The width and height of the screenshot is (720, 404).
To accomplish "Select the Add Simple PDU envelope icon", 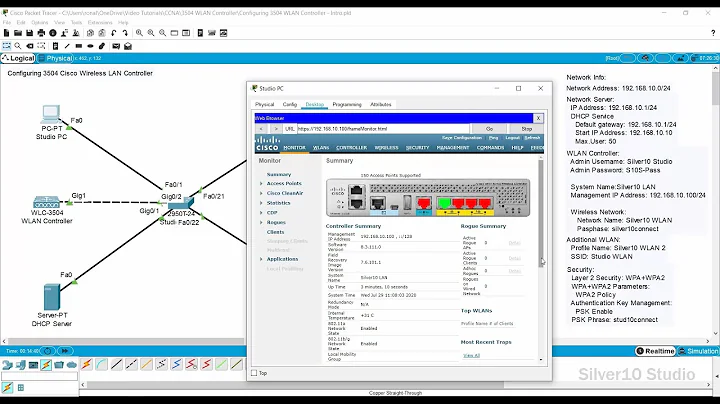I will coord(116,46).
